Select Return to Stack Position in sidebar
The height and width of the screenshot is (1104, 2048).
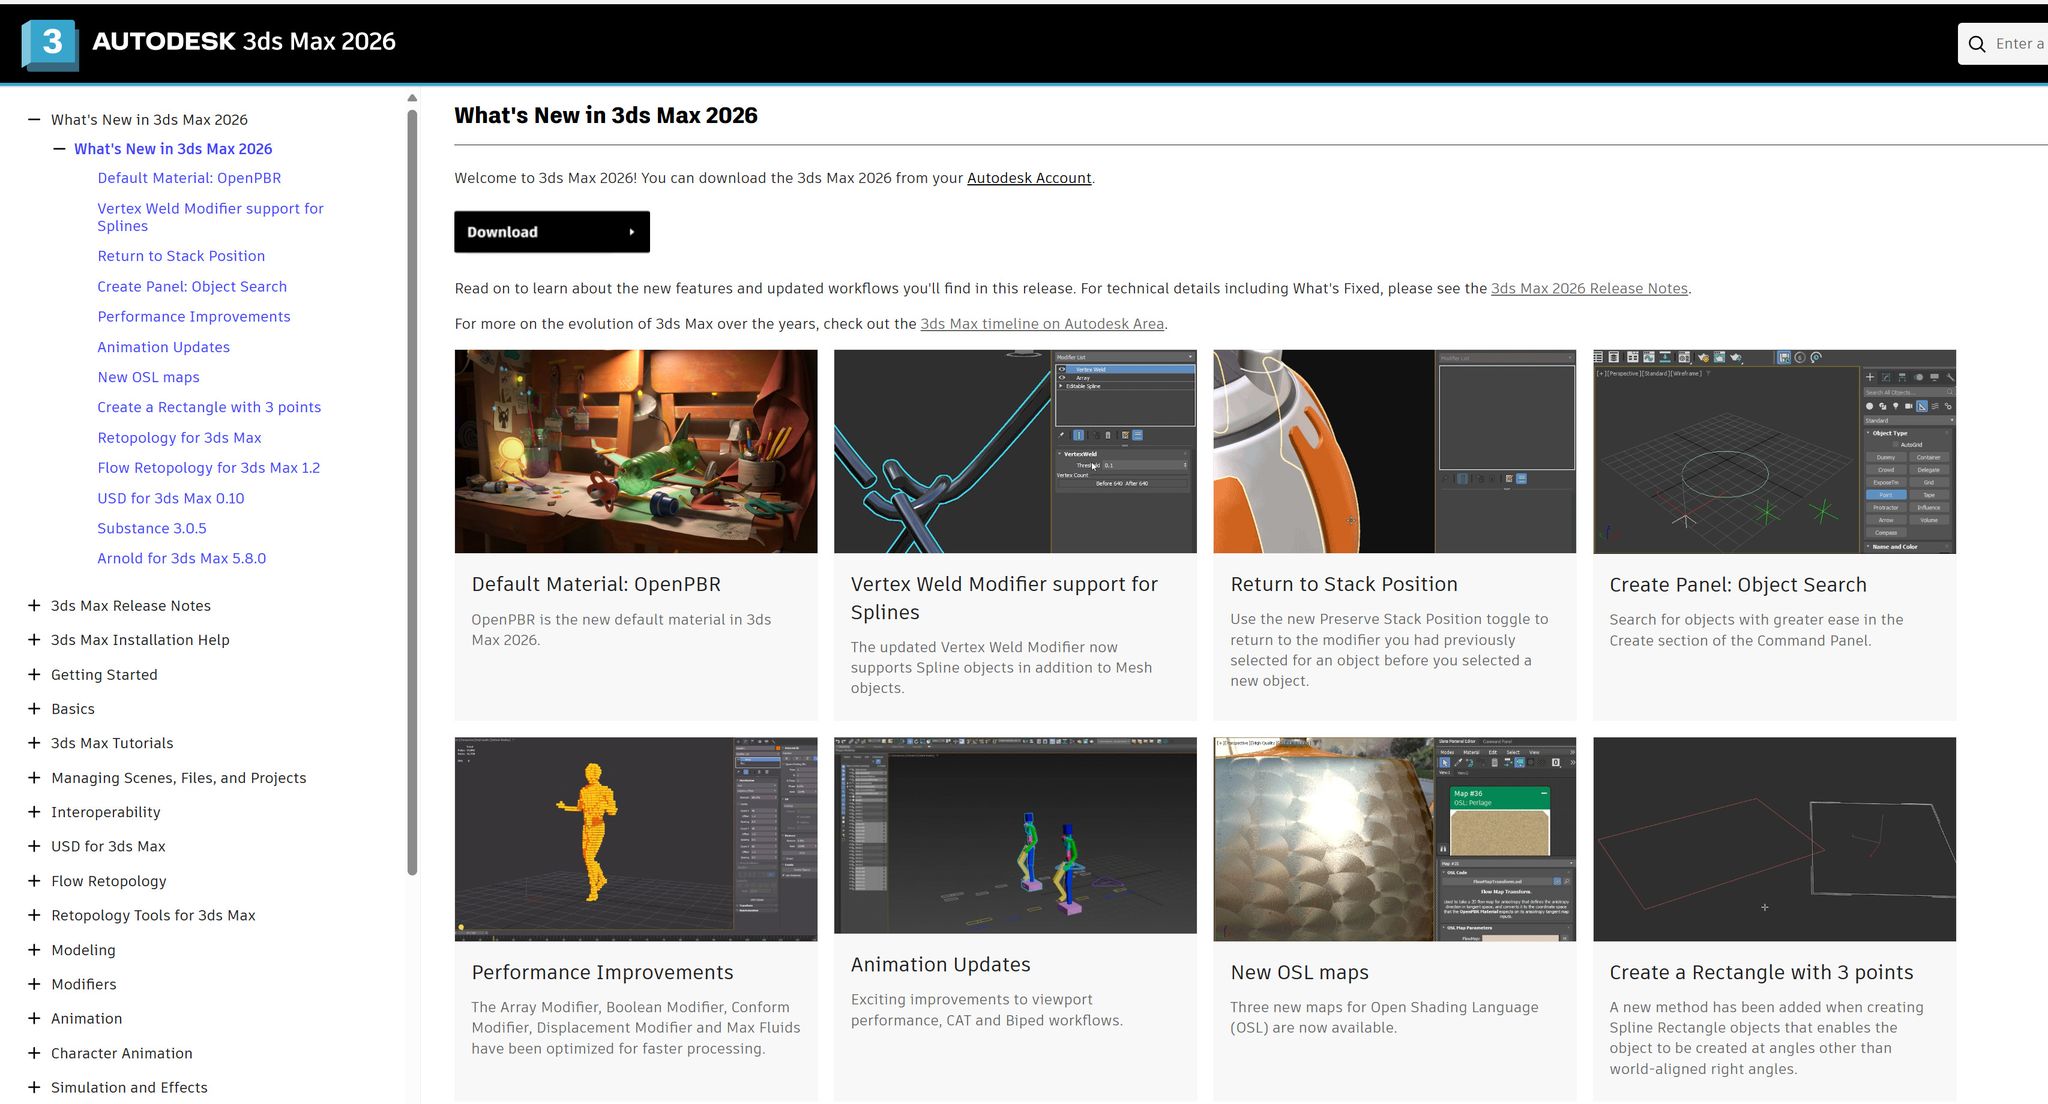point(181,256)
